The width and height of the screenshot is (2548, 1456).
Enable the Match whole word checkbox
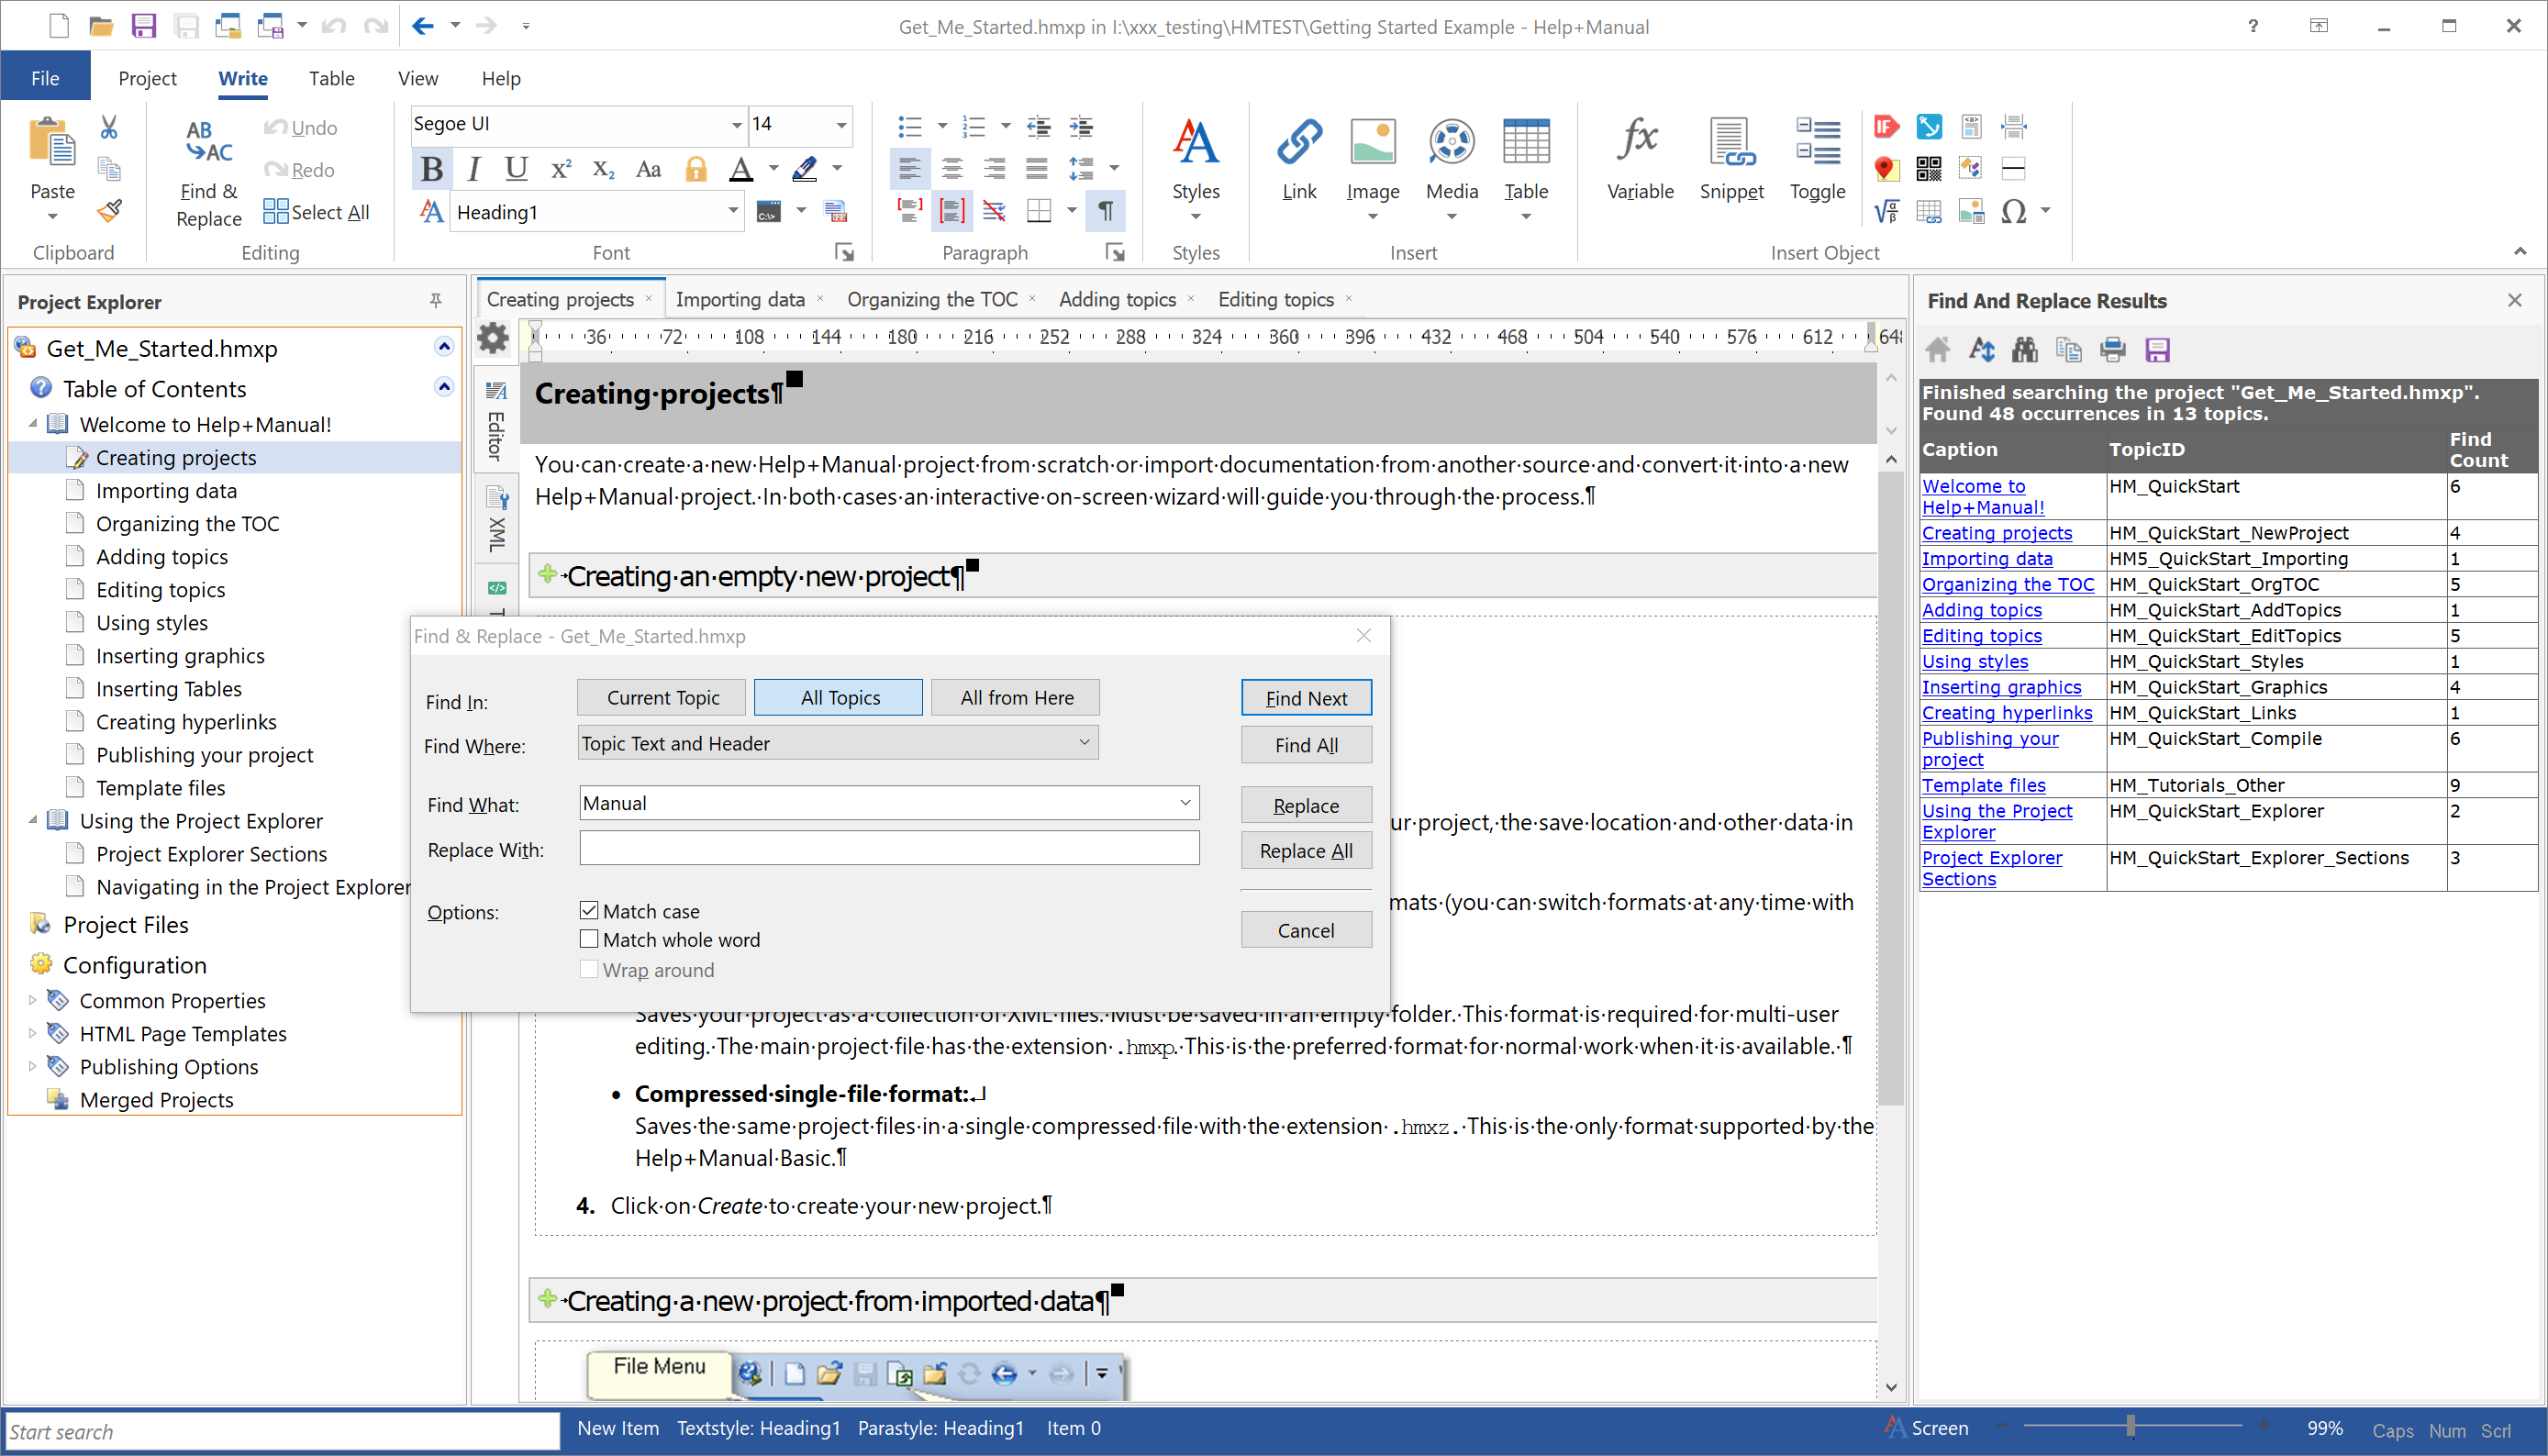(589, 939)
